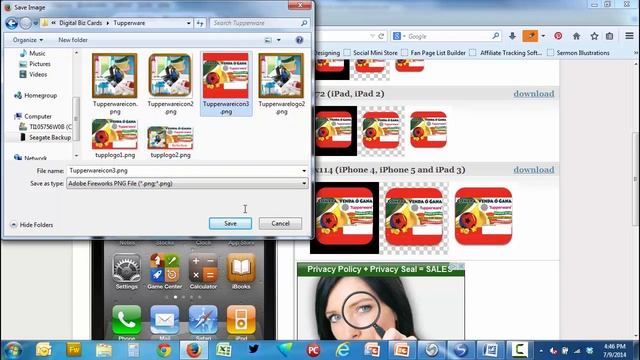Select the Tupperwarelogo2.png file

coord(282,84)
